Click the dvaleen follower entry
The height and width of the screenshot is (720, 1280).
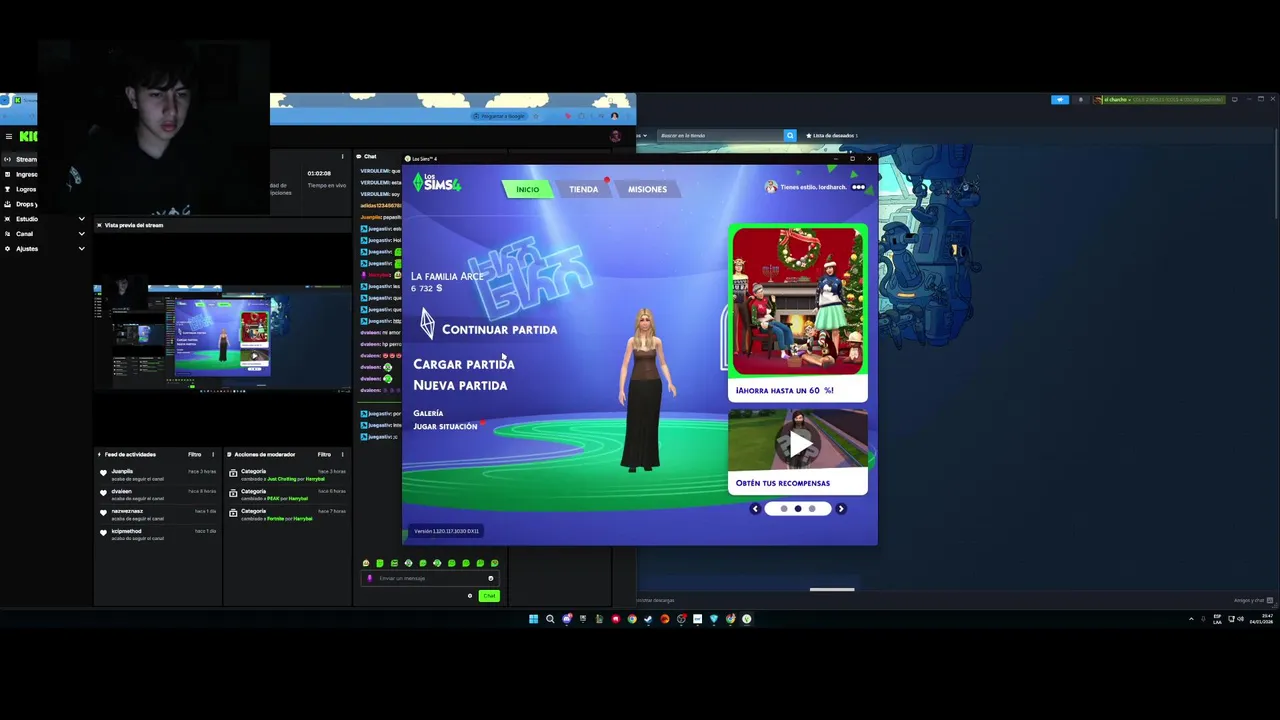(x=158, y=494)
